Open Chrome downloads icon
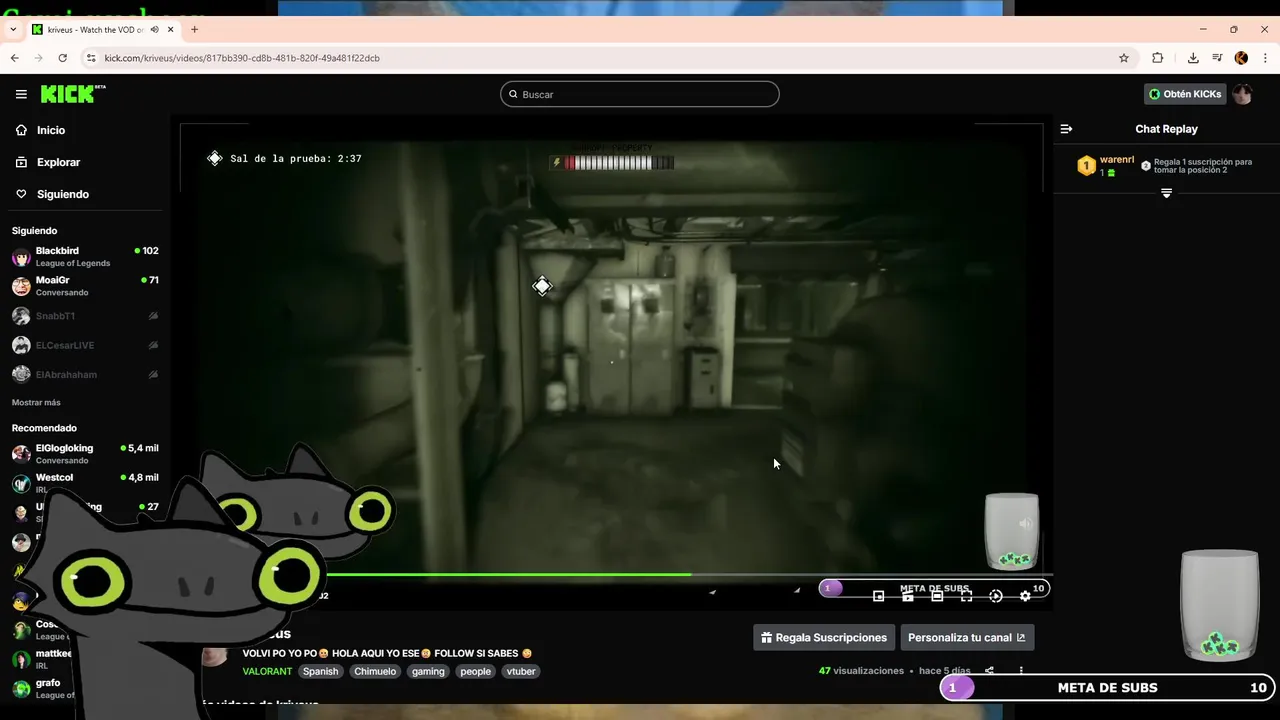Image resolution: width=1280 pixels, height=720 pixels. [1193, 58]
